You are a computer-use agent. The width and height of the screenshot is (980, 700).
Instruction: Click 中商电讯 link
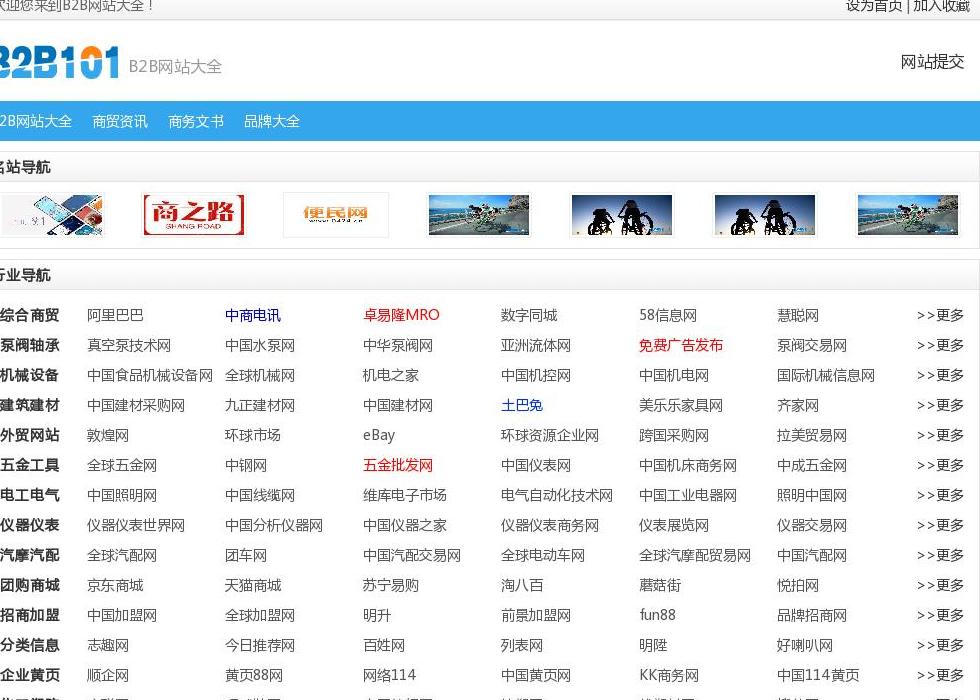click(x=253, y=315)
